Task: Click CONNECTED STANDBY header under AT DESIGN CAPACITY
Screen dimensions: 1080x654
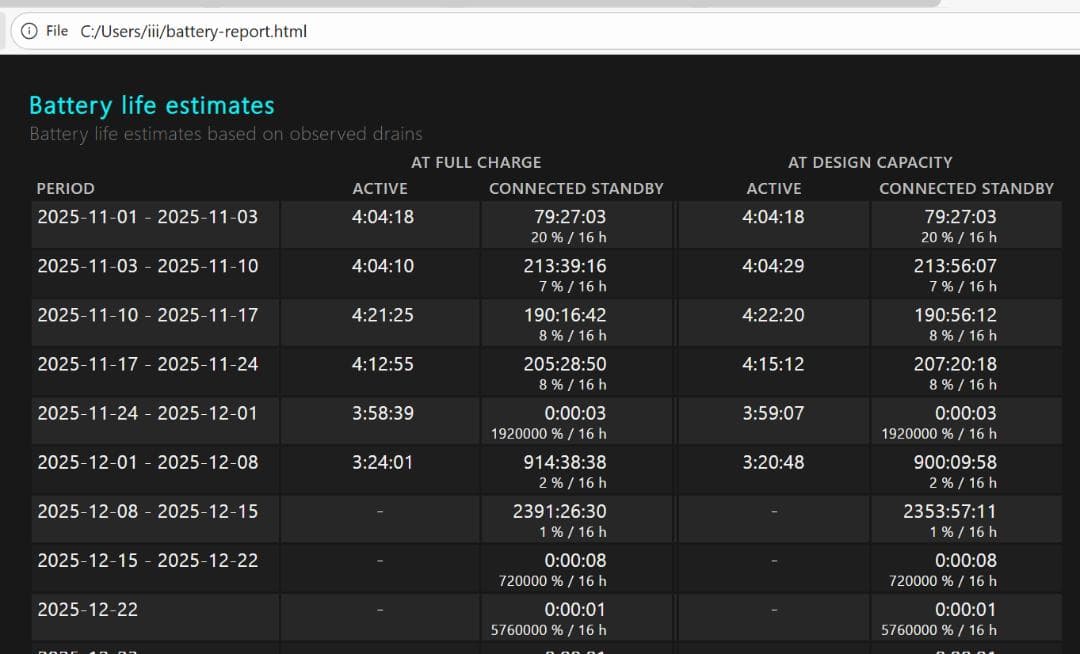Action: pos(966,188)
